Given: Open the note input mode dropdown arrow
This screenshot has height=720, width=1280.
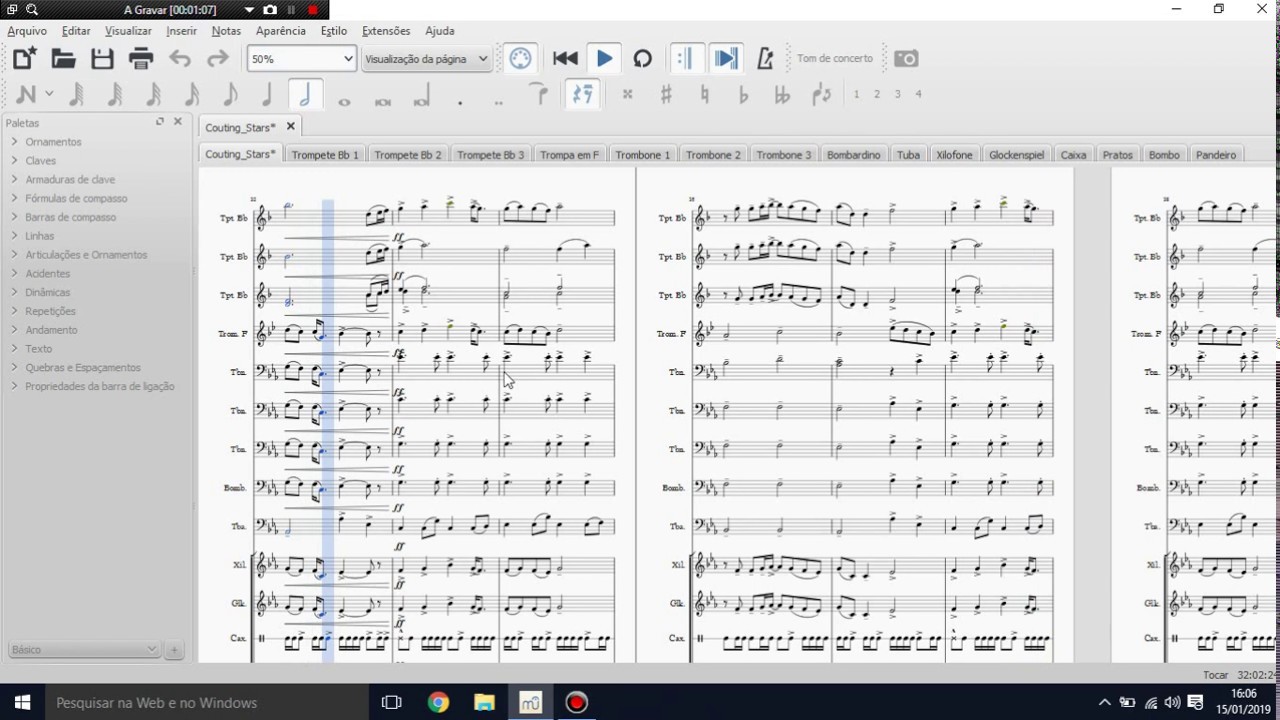Looking at the screenshot, I should [49, 95].
